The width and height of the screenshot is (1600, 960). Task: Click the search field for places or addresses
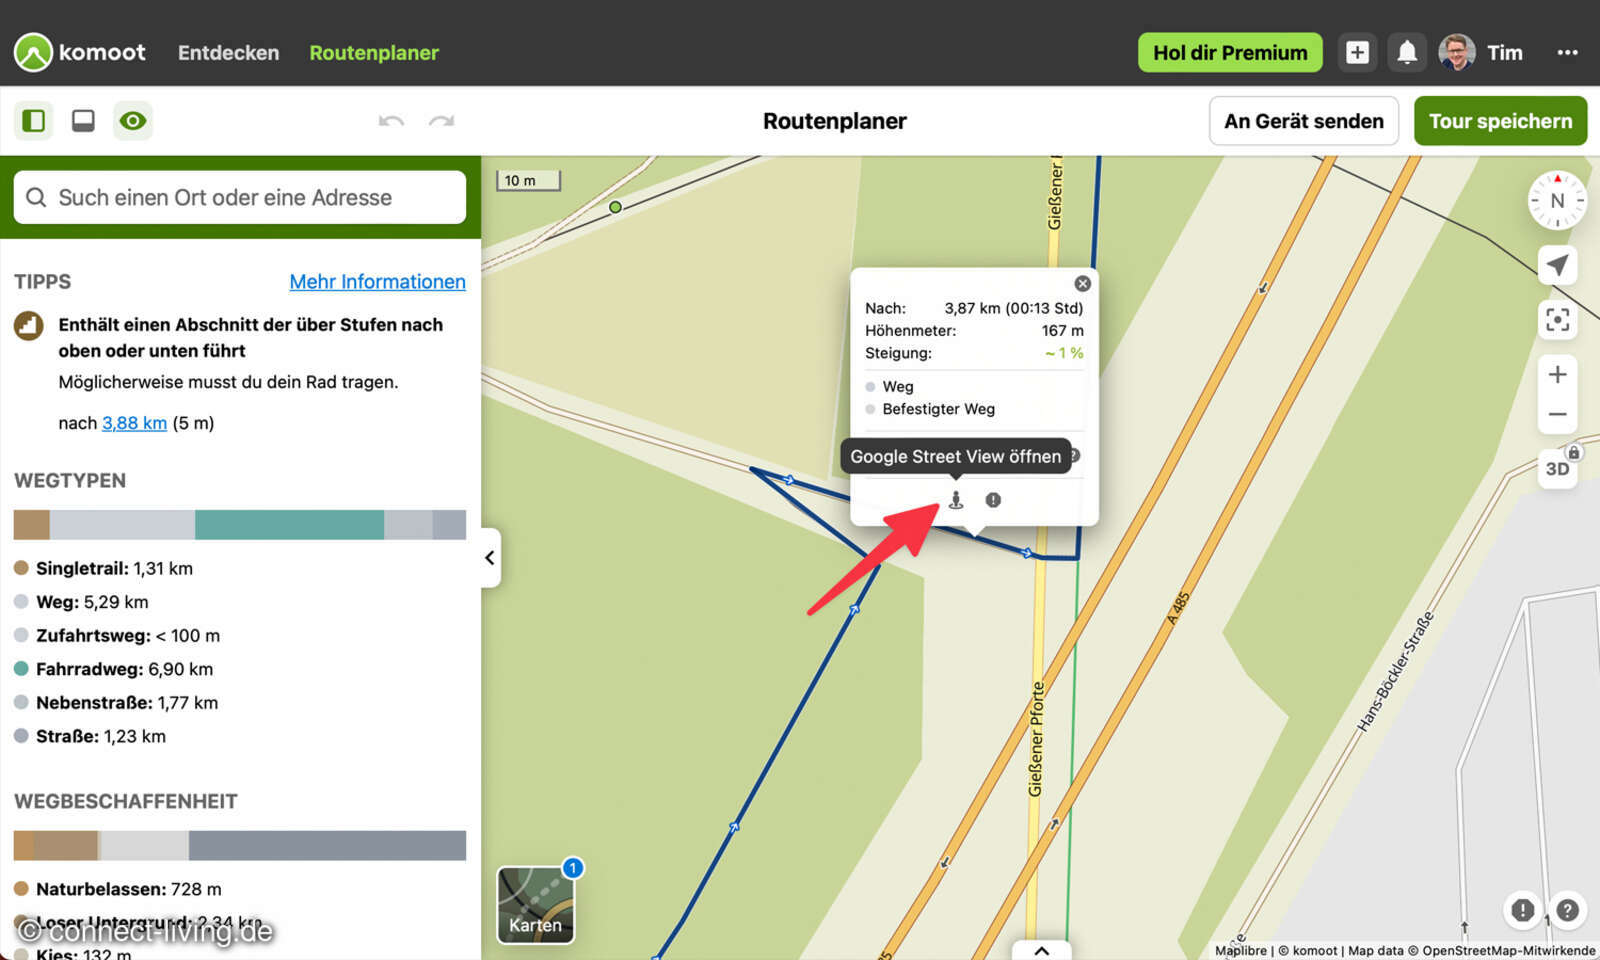[x=238, y=197]
